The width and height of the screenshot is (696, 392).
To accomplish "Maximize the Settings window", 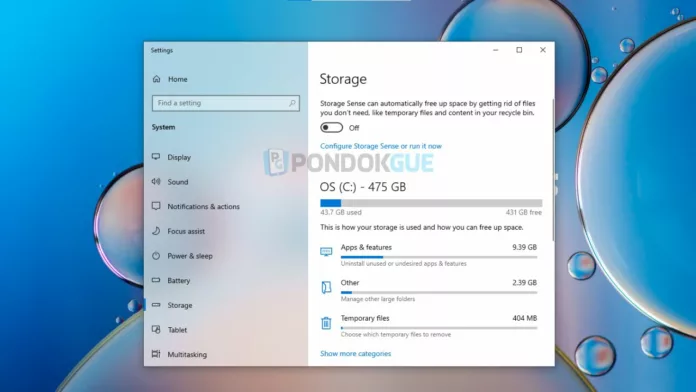I will pyautogui.click(x=519, y=50).
